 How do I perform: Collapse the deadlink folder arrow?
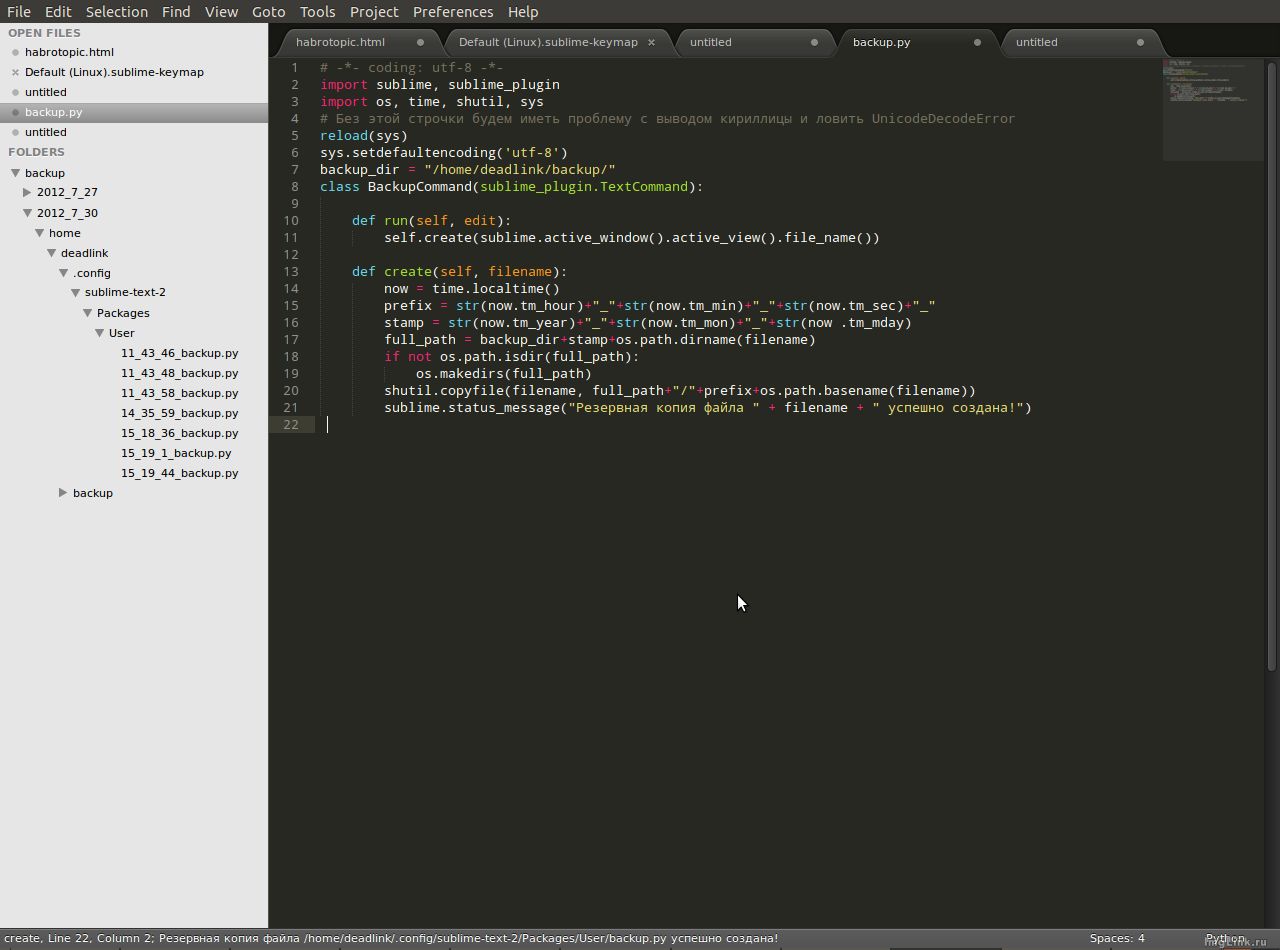click(51, 253)
